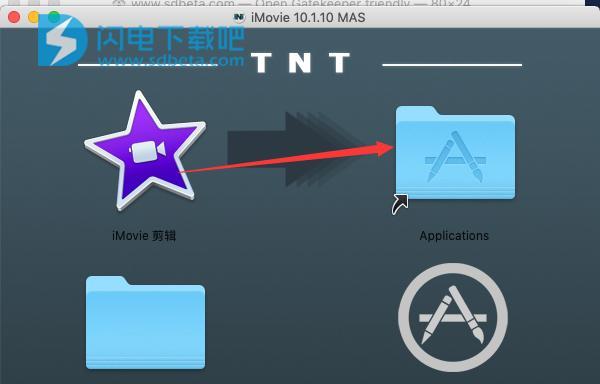Zoom window with the green button
The image size is (600, 384).
tap(54, 17)
